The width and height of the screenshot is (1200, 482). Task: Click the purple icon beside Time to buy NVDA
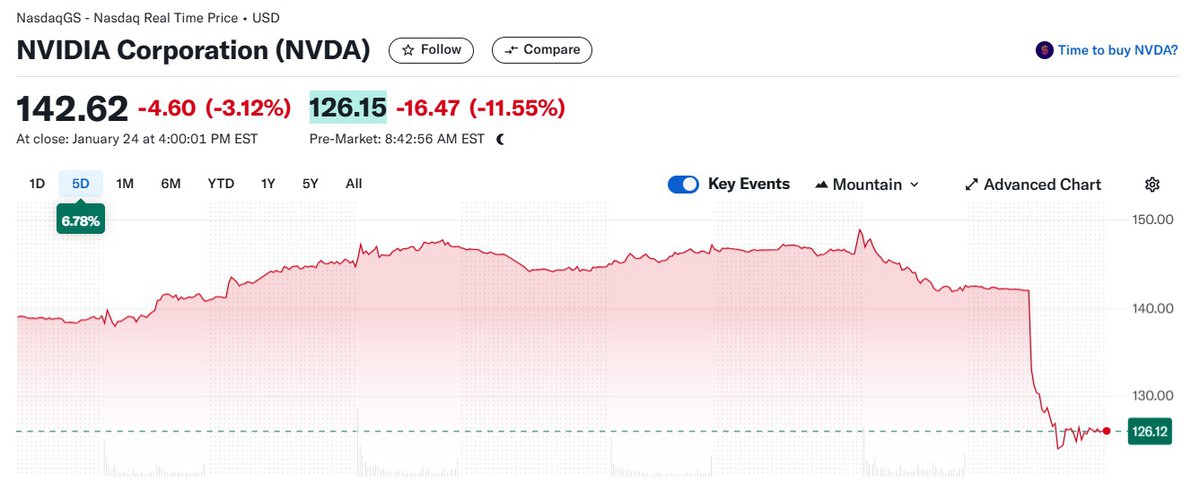1045,50
